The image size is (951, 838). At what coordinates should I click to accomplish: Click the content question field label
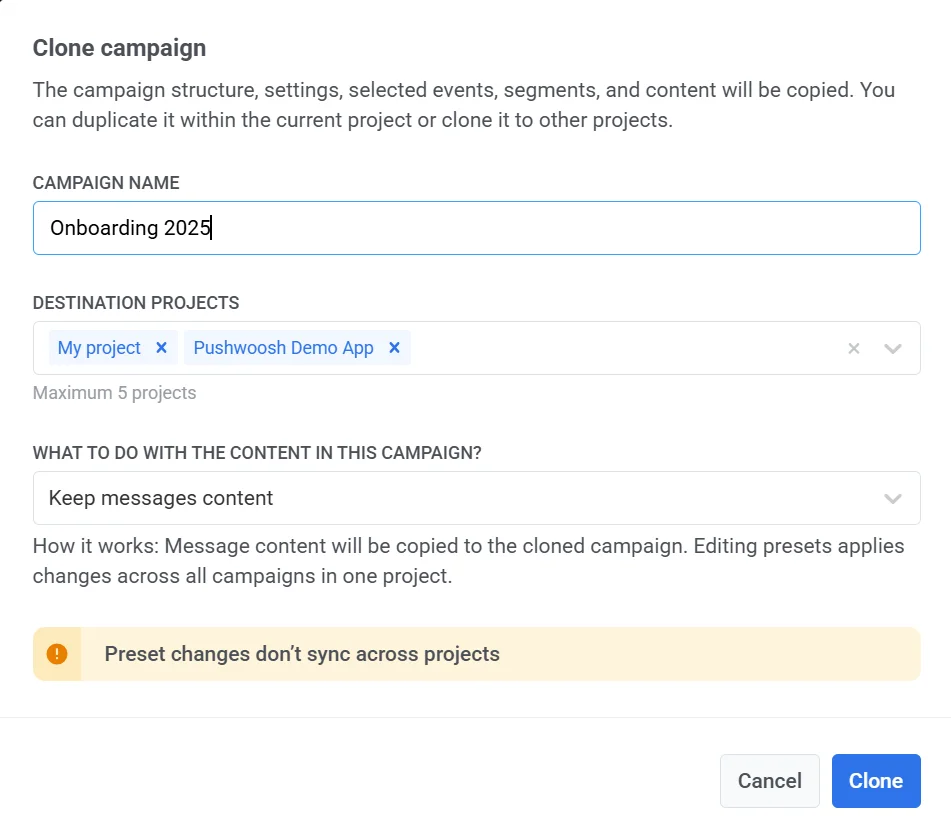(x=257, y=453)
